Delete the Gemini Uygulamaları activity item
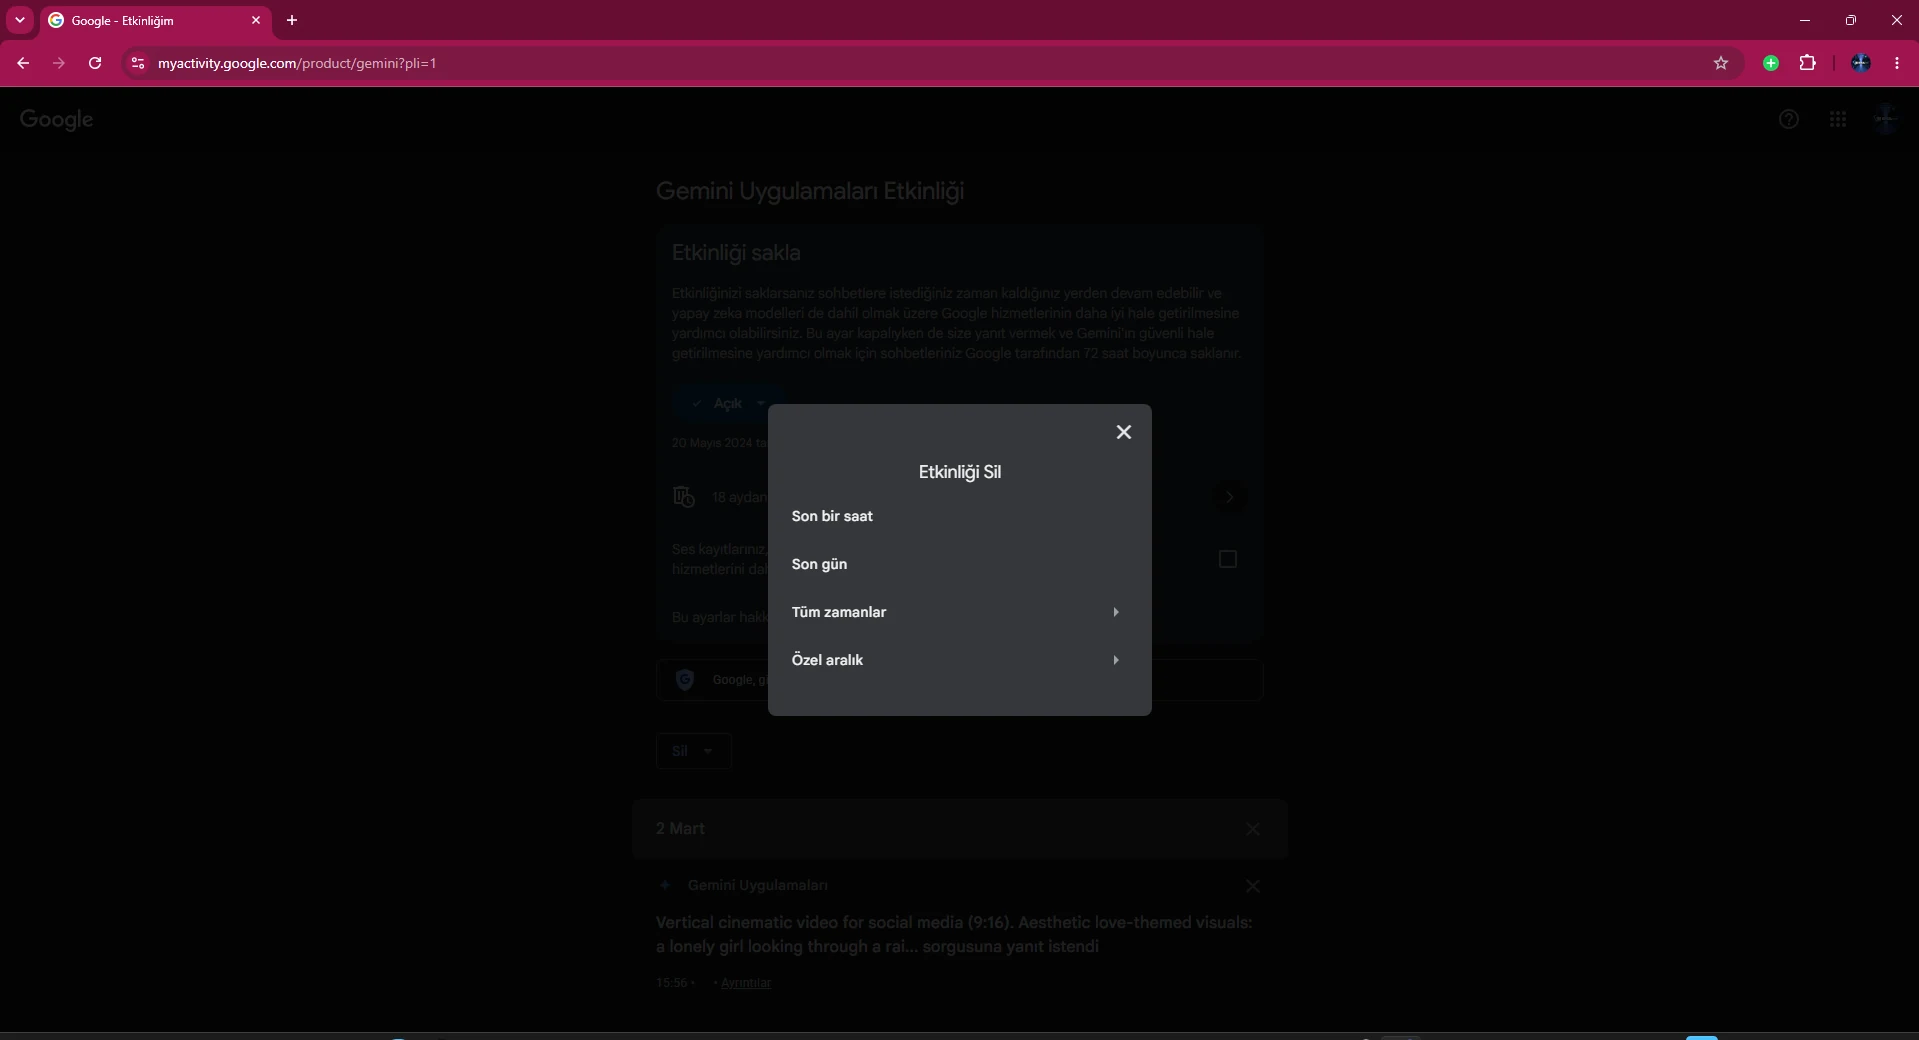This screenshot has height=1040, width=1919. click(x=1253, y=886)
